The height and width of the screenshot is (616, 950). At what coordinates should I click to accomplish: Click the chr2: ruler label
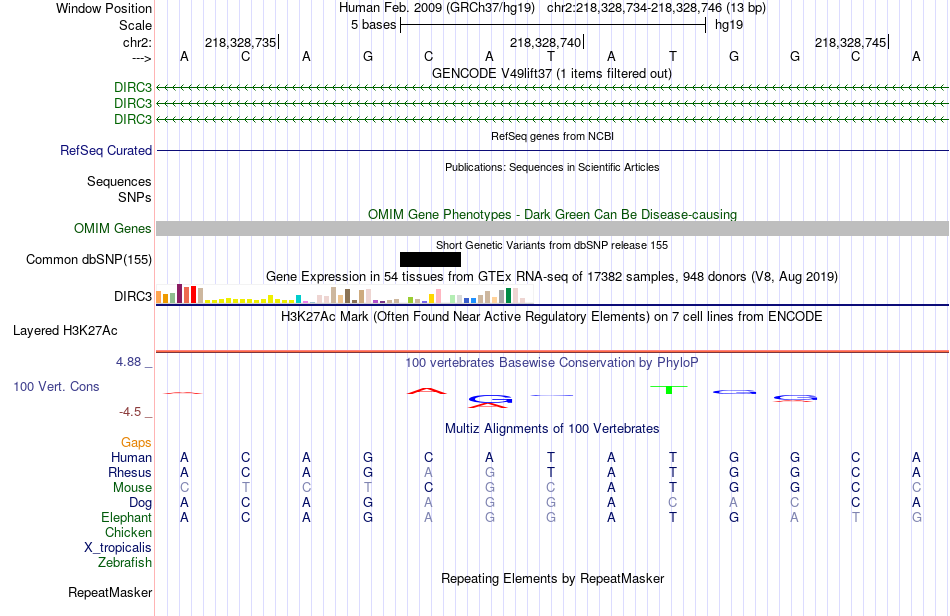[137, 42]
